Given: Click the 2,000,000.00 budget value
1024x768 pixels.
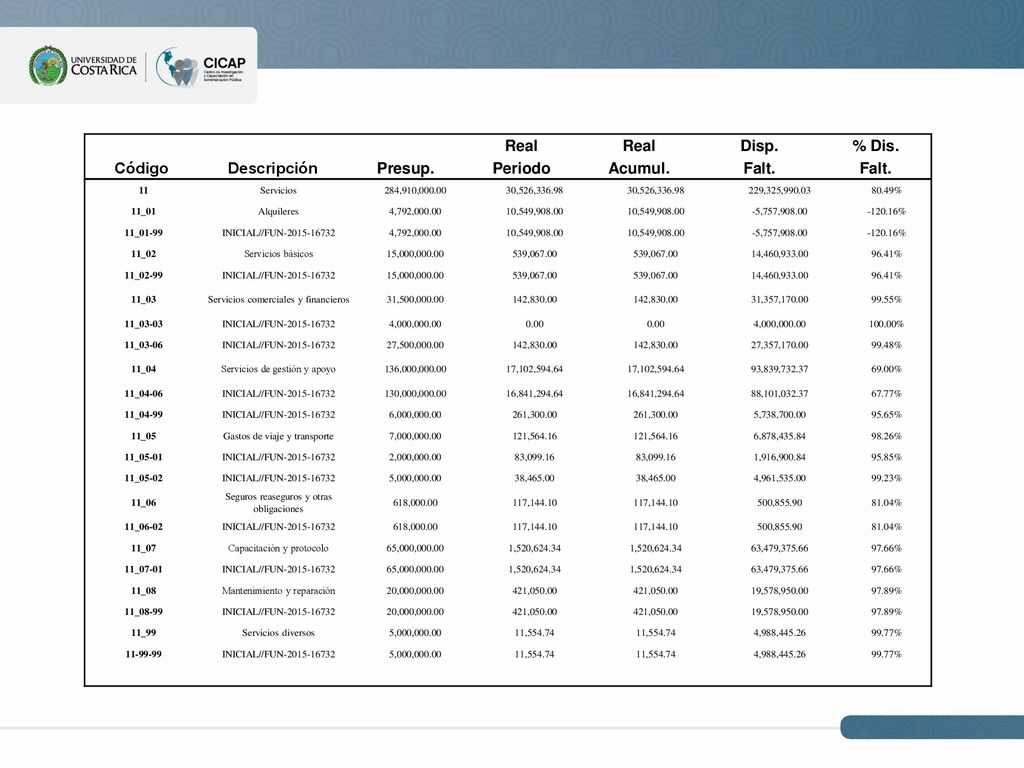Looking at the screenshot, I should click(415, 457).
